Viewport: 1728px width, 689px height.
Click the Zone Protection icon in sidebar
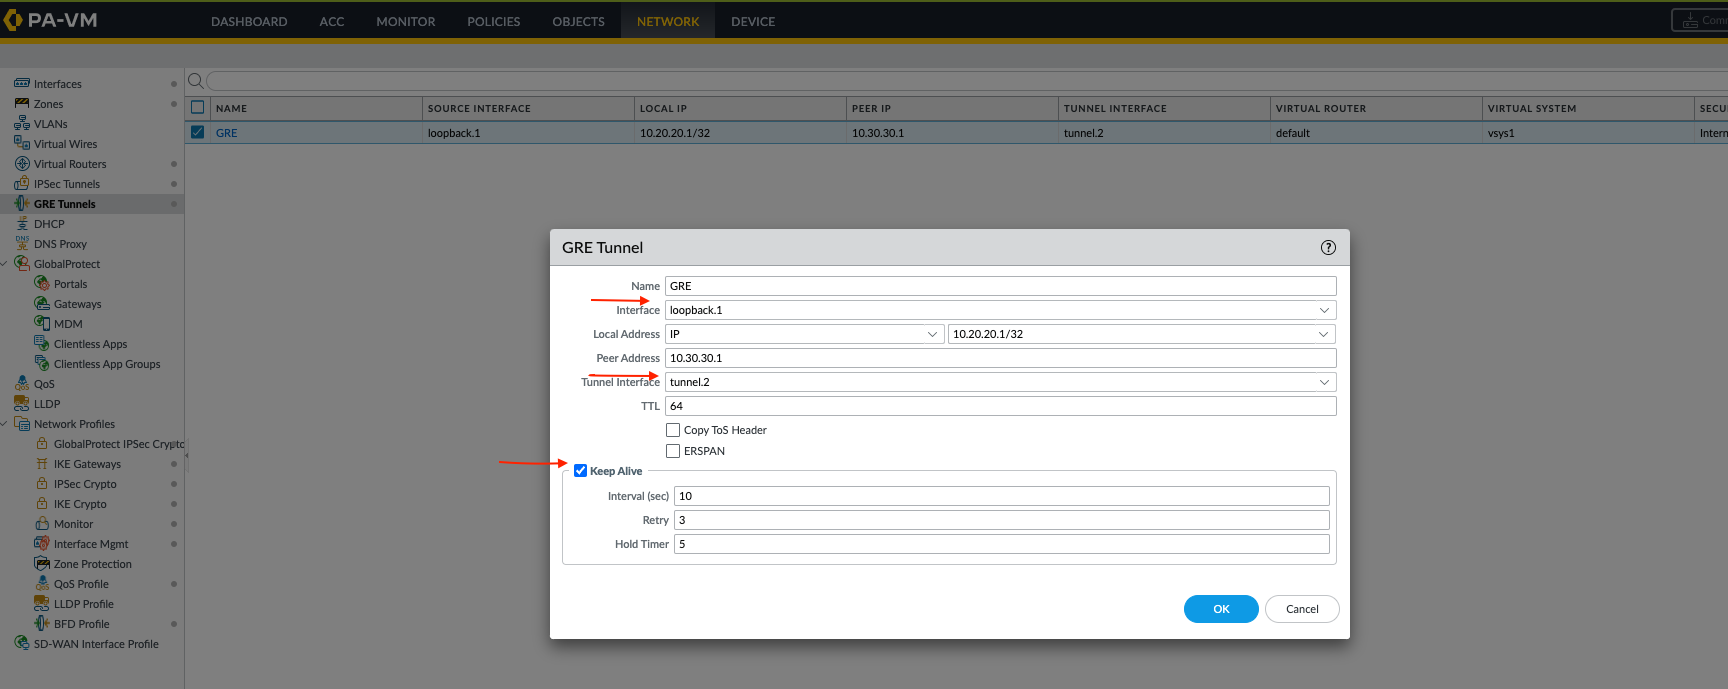[x=42, y=564]
